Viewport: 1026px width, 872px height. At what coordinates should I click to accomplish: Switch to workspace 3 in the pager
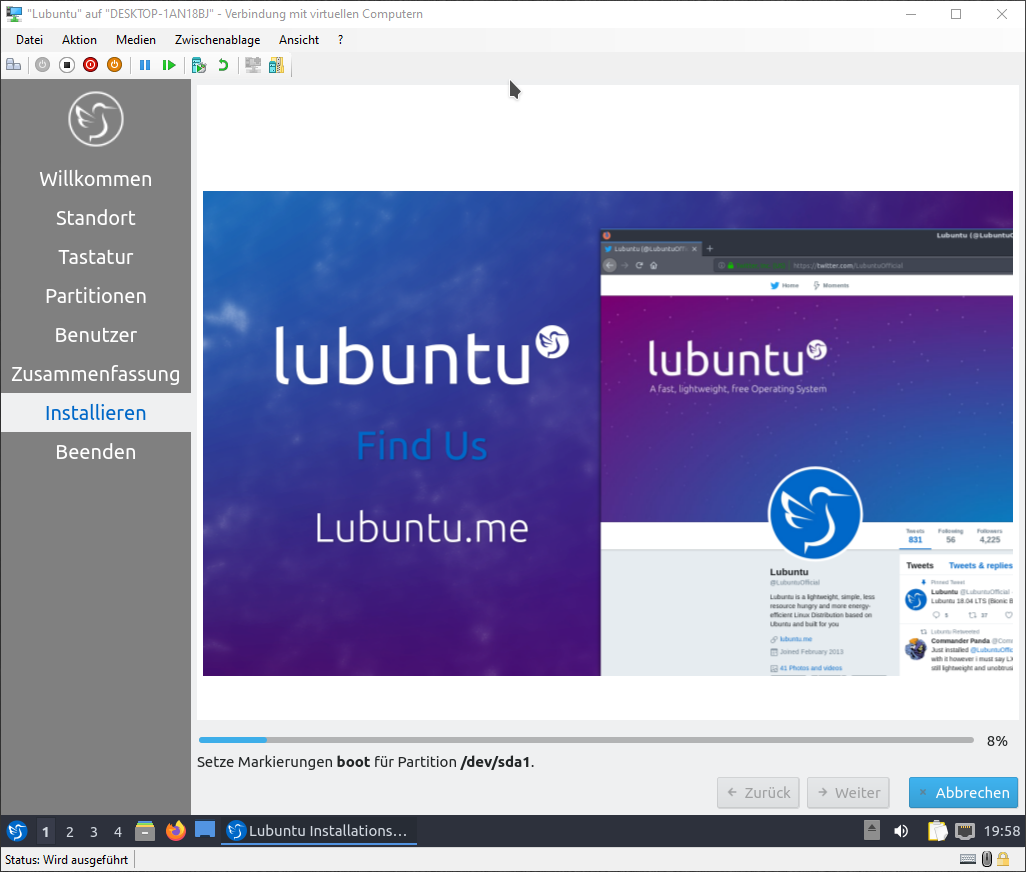tap(94, 831)
